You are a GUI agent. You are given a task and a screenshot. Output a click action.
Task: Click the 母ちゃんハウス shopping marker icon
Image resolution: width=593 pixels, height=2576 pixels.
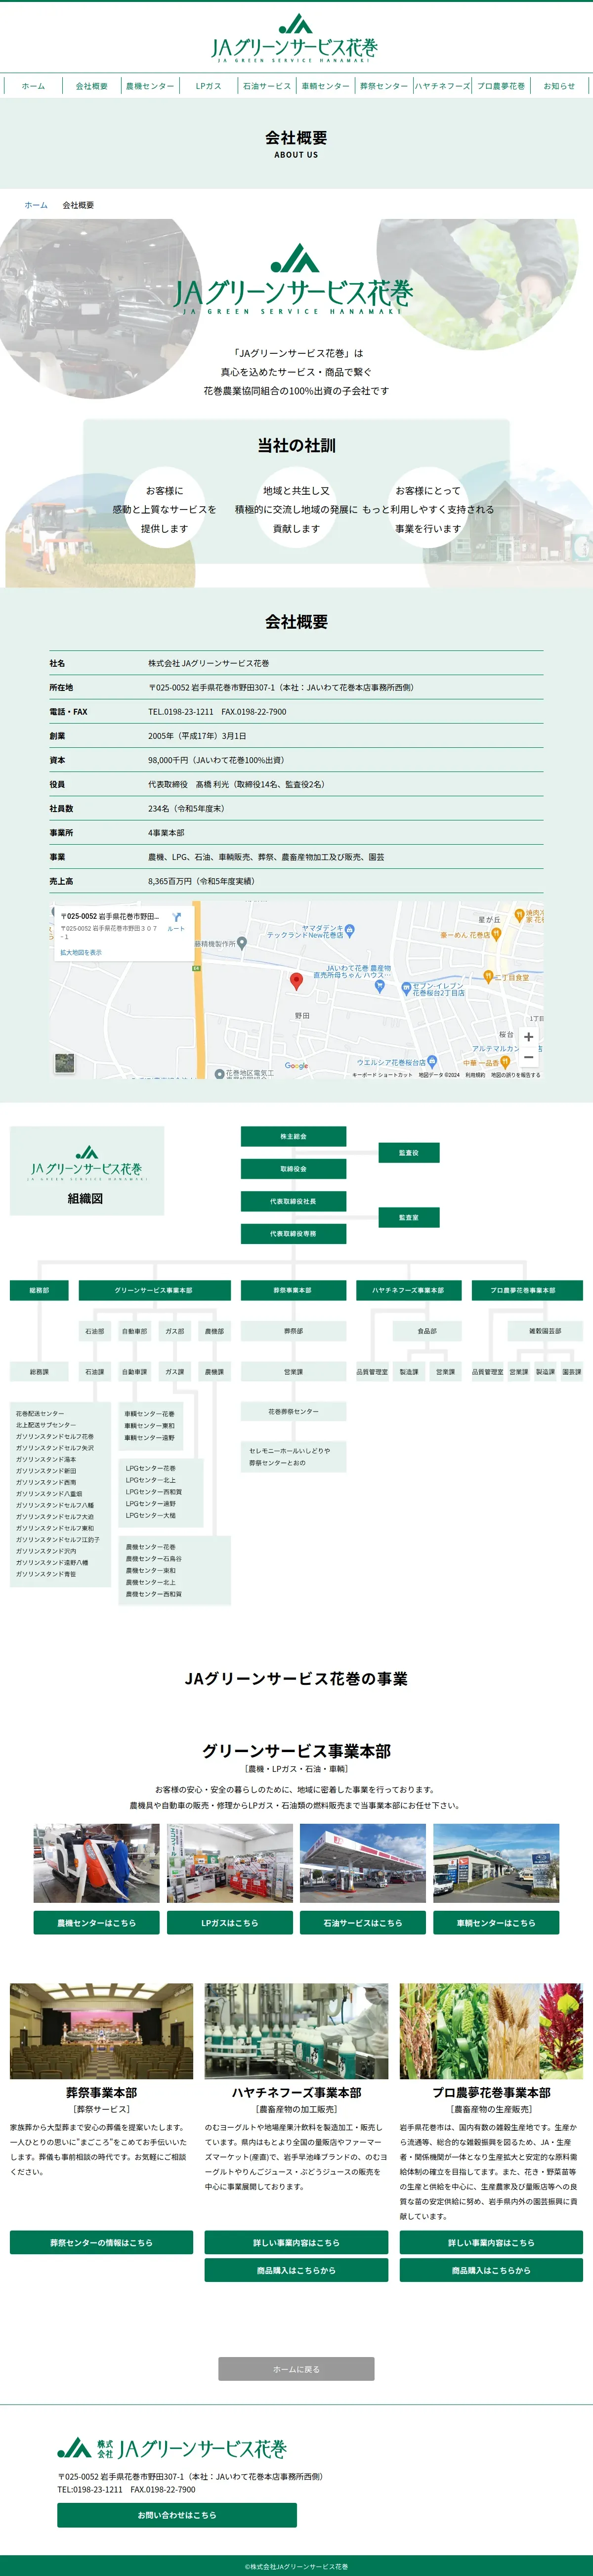click(379, 986)
